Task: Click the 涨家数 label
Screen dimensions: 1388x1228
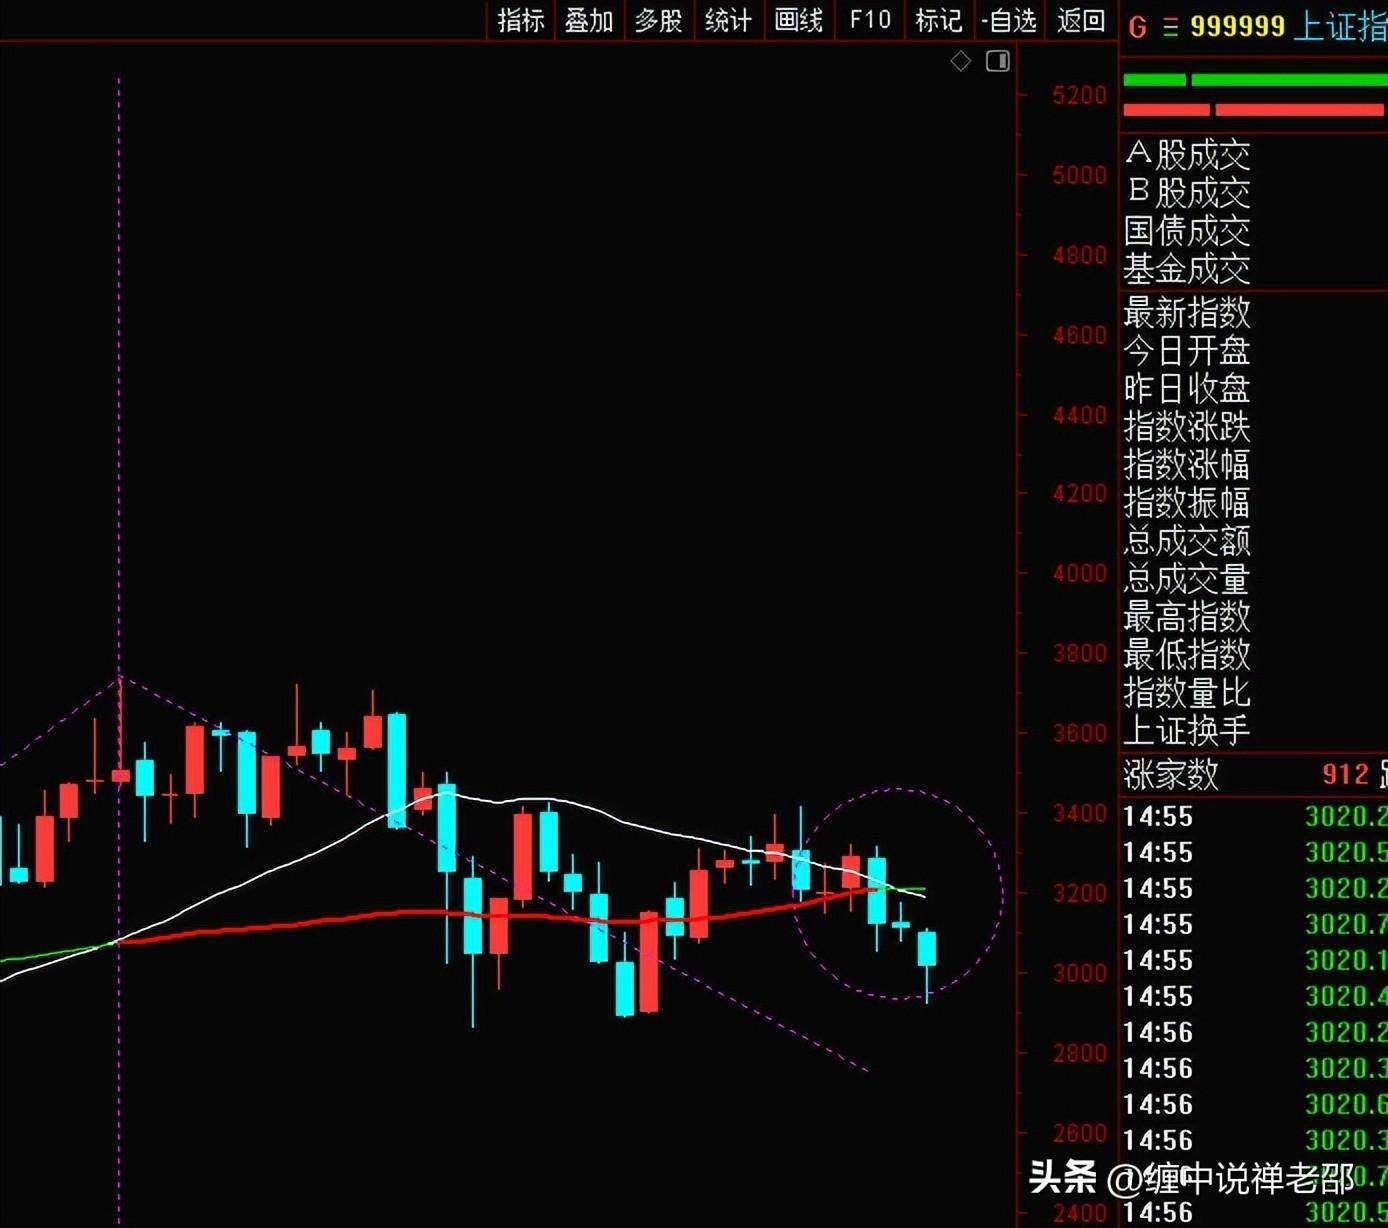Action: coord(1171,775)
